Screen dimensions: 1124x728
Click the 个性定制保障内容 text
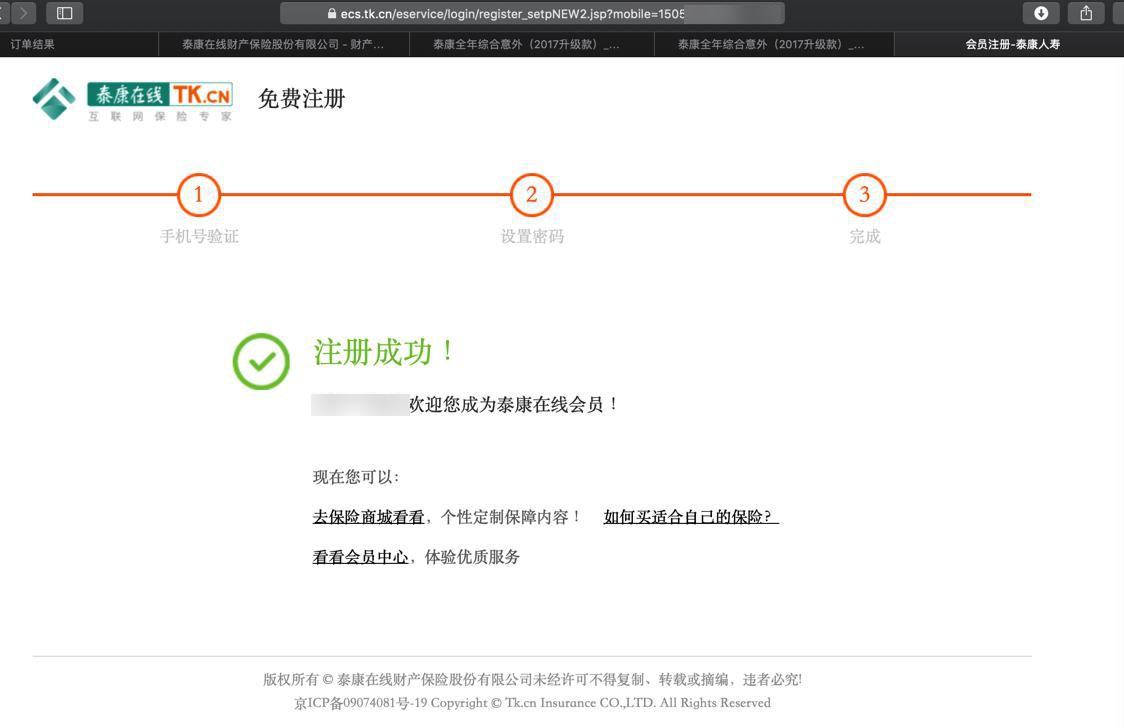point(511,517)
